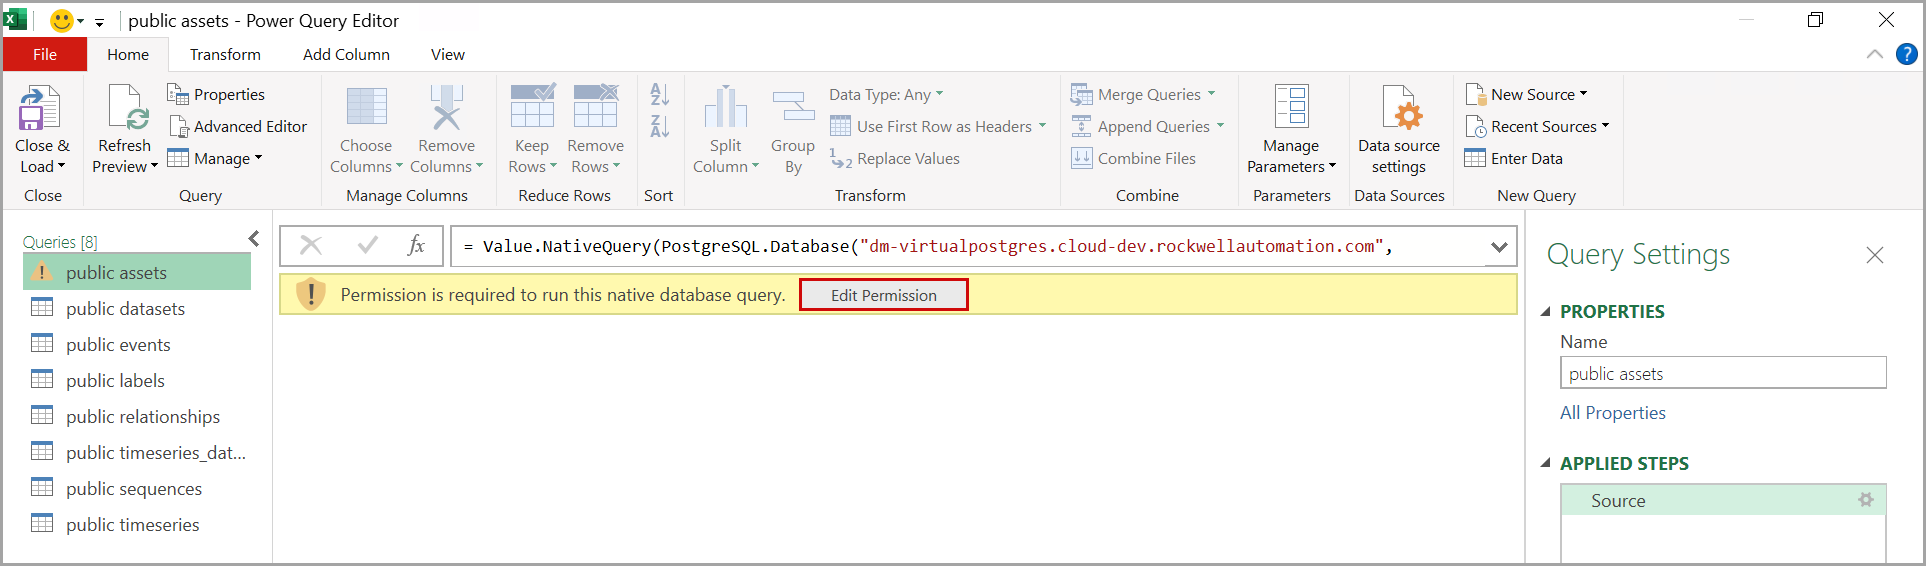Click the Edit Permission button

click(883, 295)
